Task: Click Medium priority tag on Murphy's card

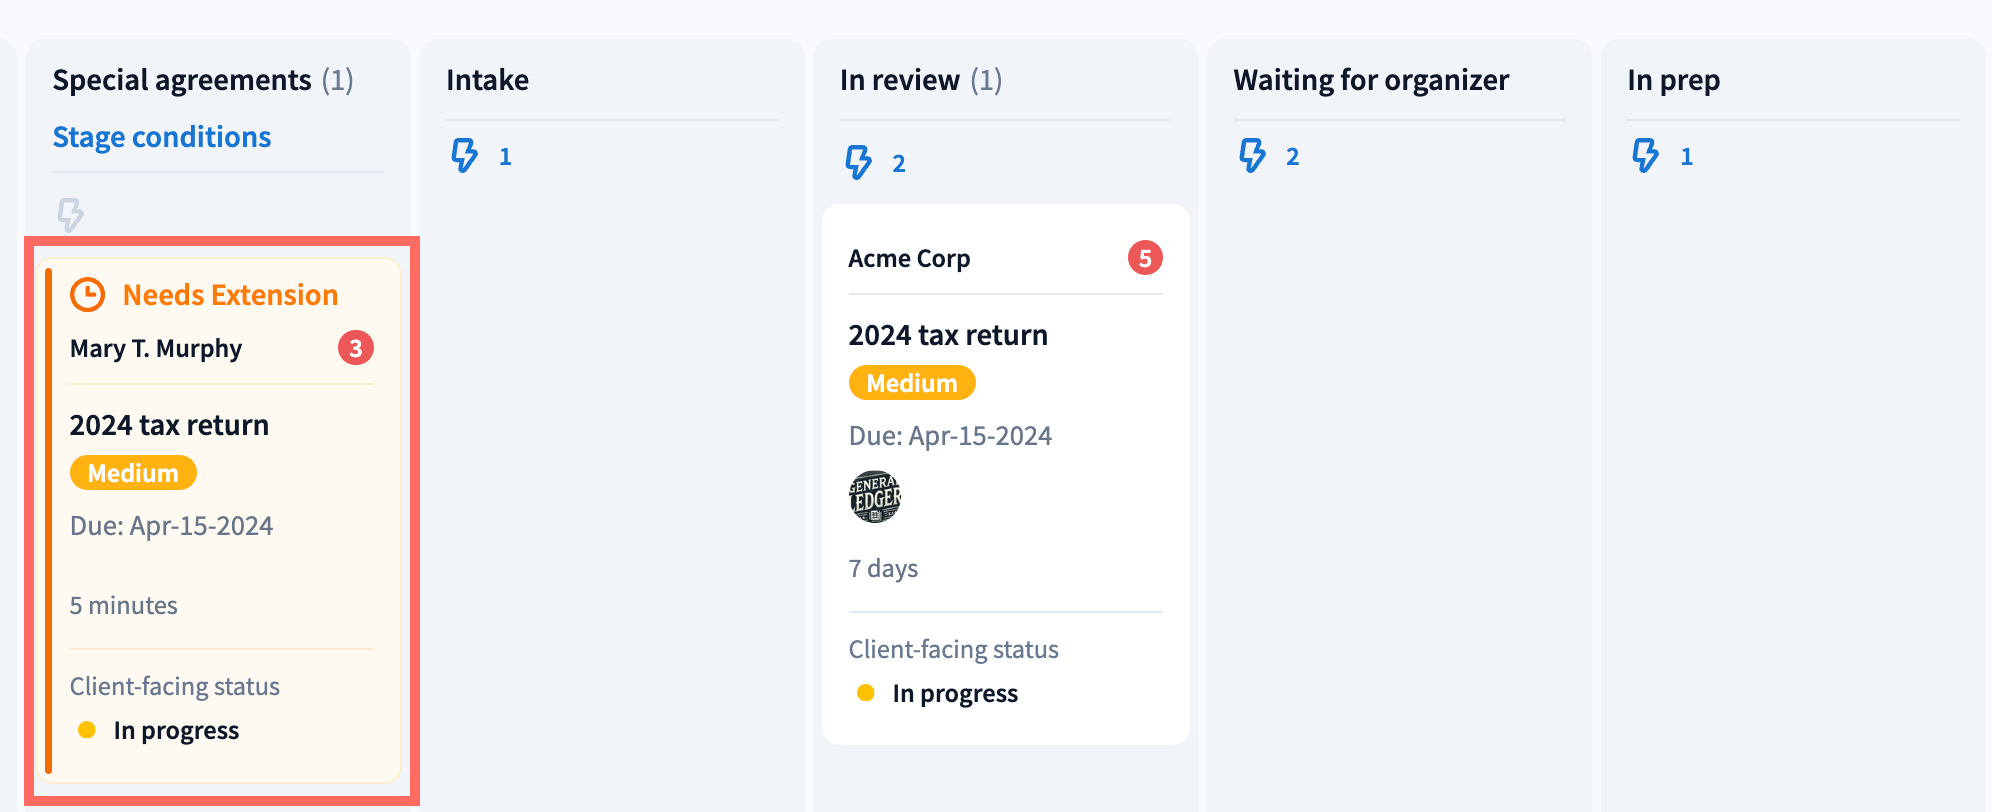Action: [x=133, y=473]
